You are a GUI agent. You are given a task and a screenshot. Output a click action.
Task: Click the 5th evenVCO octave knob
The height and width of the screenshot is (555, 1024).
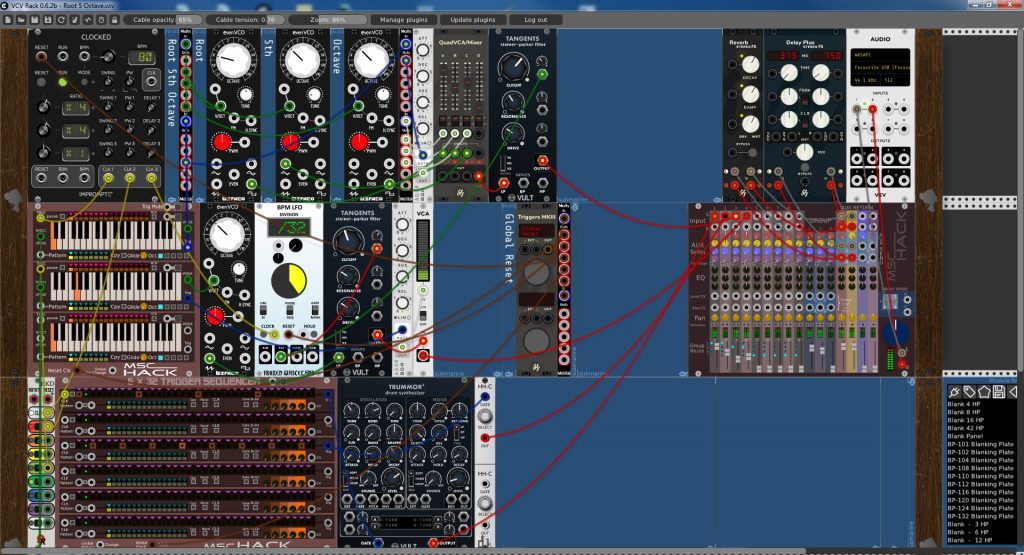[x=302, y=60]
